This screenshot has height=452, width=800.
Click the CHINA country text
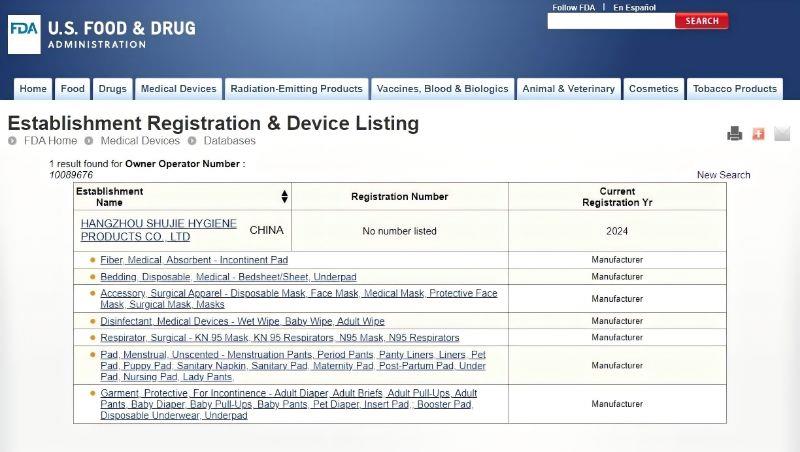click(266, 230)
